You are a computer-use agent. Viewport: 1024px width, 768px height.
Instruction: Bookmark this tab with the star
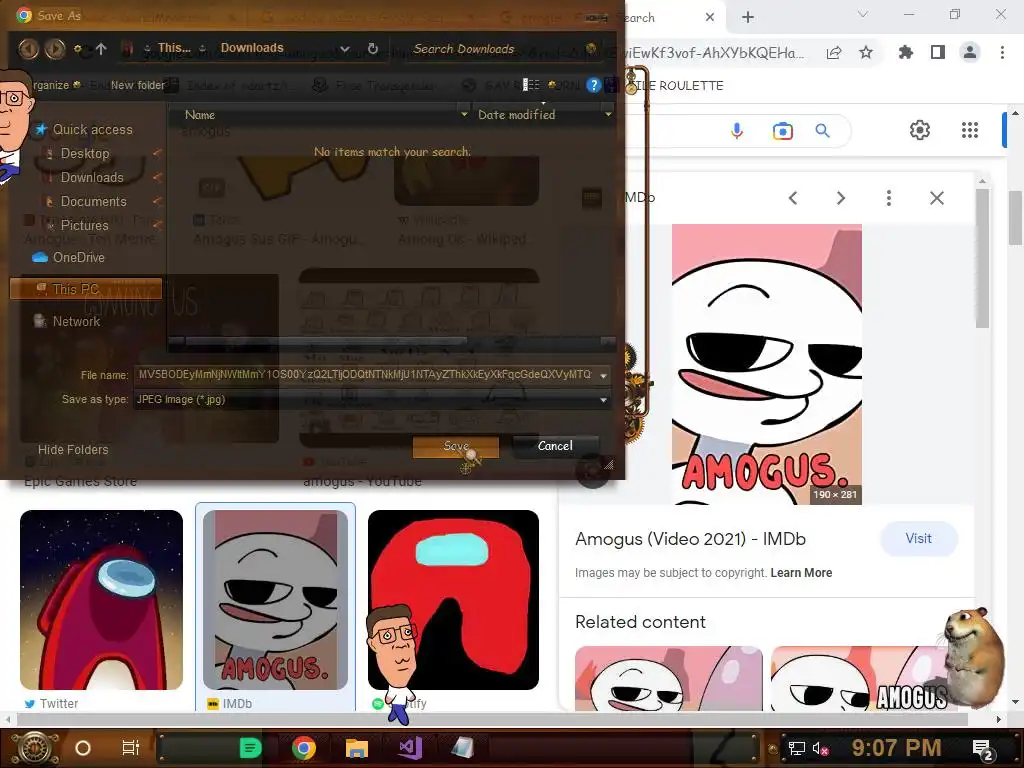(866, 52)
